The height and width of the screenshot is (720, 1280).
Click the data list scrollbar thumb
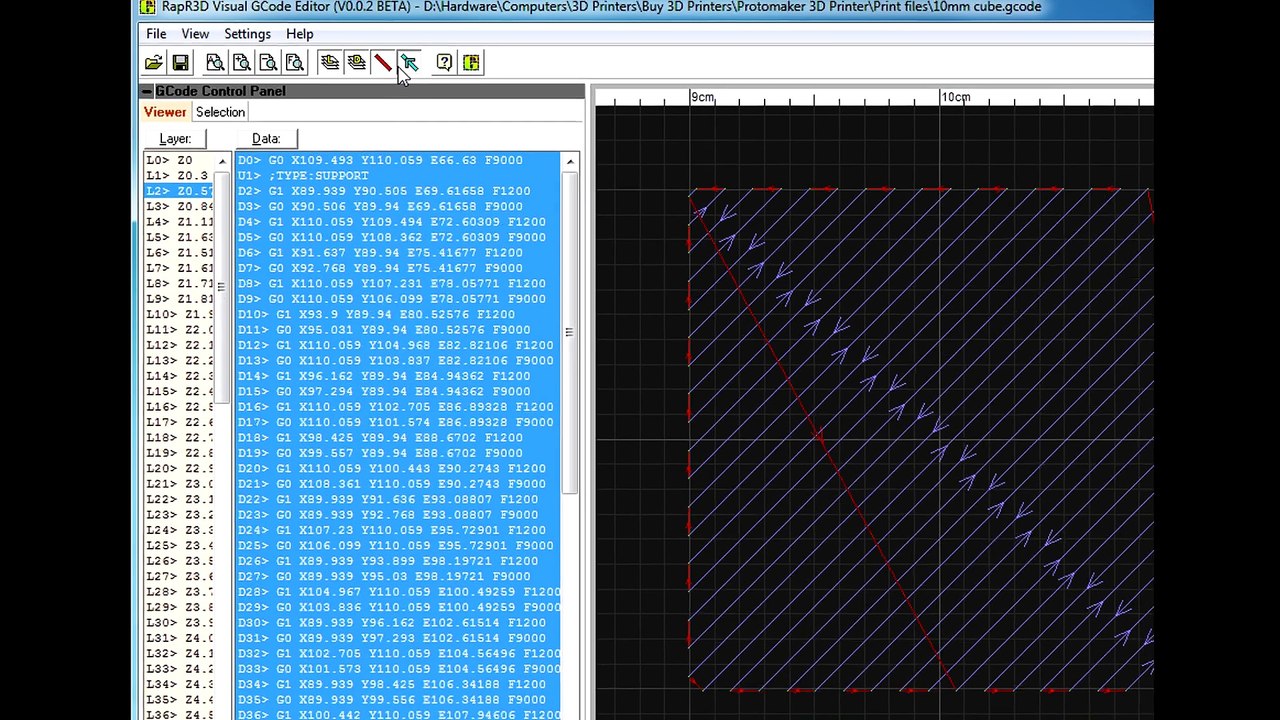(569, 332)
